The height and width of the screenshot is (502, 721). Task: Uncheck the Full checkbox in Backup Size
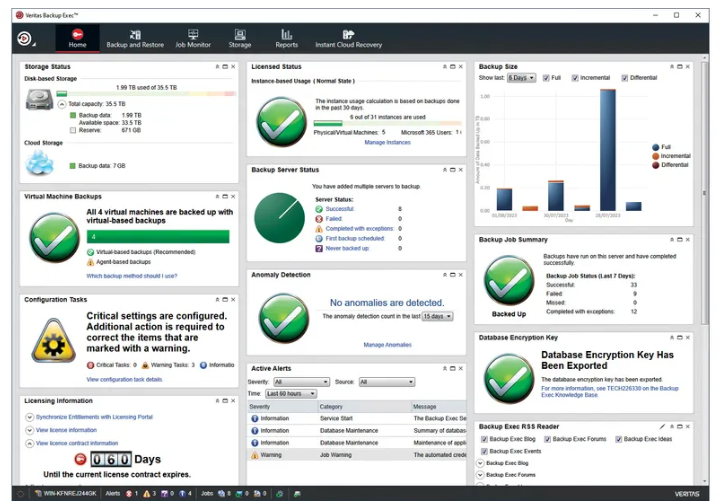tap(546, 78)
